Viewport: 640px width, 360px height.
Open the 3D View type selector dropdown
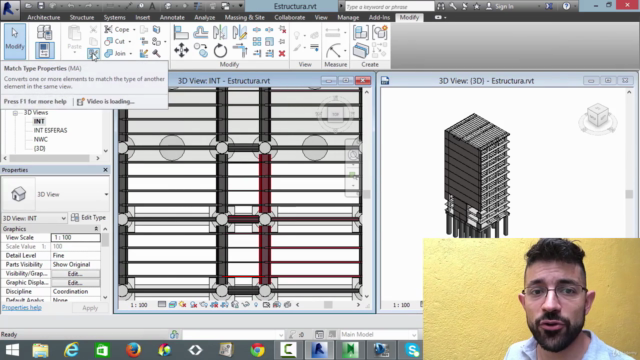[106, 194]
